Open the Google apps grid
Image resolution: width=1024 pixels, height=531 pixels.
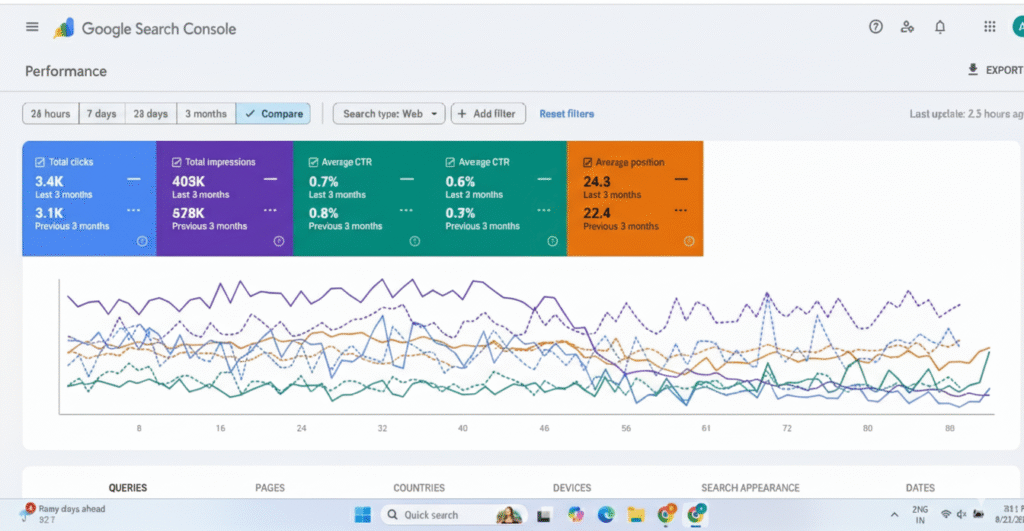pyautogui.click(x=989, y=27)
